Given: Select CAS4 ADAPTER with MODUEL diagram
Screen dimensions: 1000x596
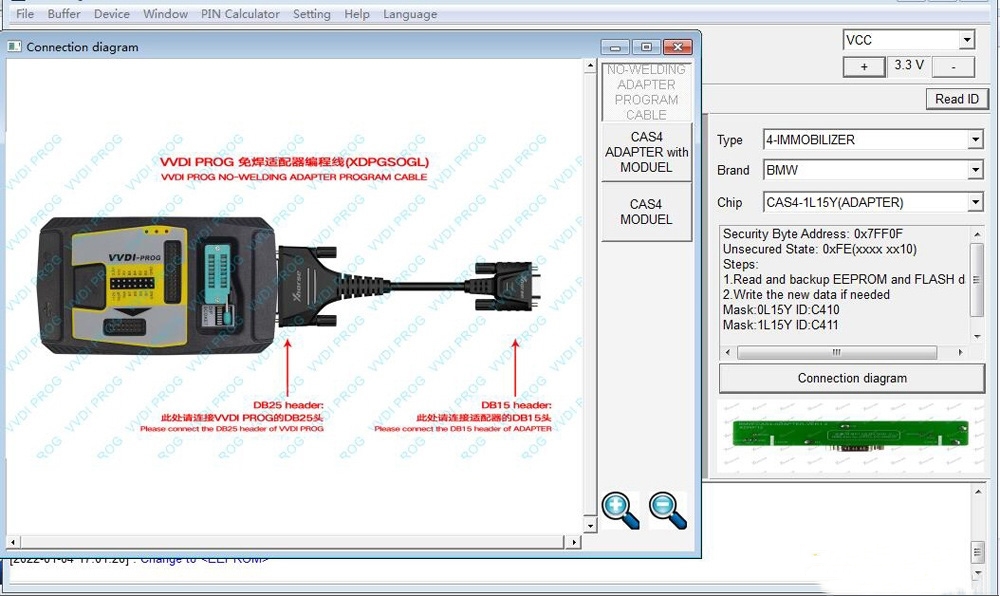Looking at the screenshot, I should point(646,152).
